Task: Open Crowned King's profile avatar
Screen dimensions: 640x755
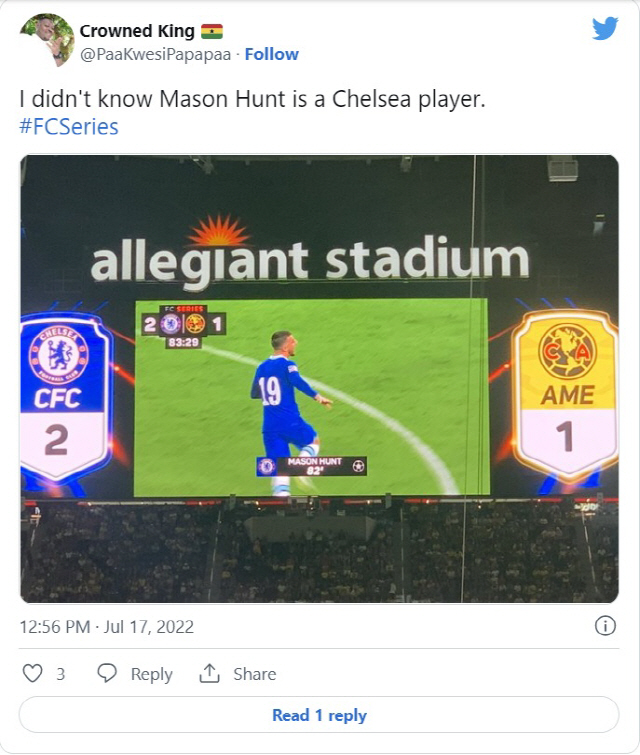Action: click(46, 40)
